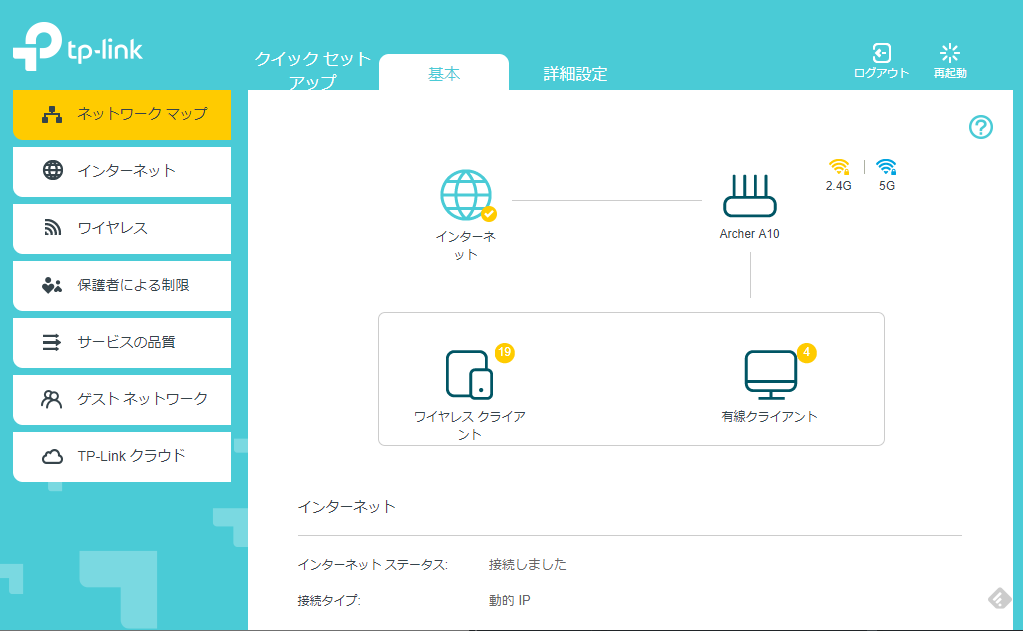The height and width of the screenshot is (631, 1023).
Task: Click the 2.4G Wi-Fi status icon
Action: [838, 168]
